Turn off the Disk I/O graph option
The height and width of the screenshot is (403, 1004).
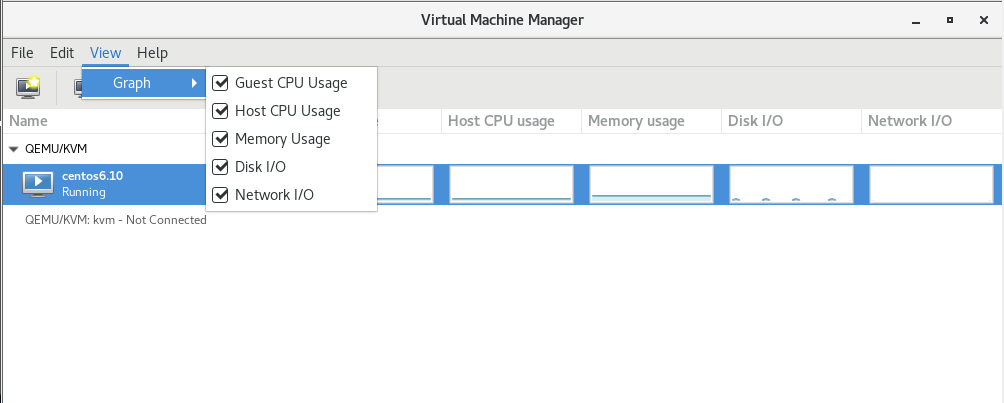pos(219,167)
